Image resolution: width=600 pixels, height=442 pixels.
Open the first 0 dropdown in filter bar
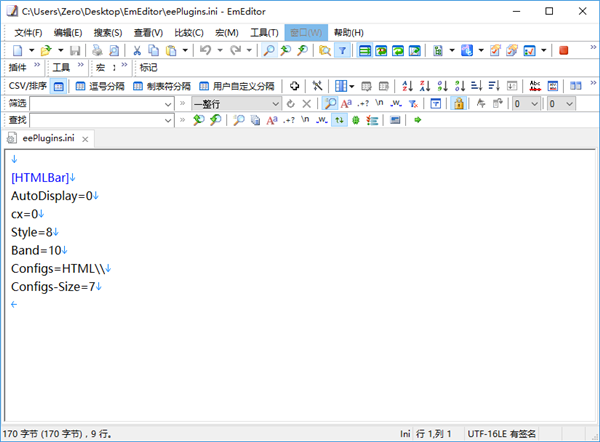526,104
